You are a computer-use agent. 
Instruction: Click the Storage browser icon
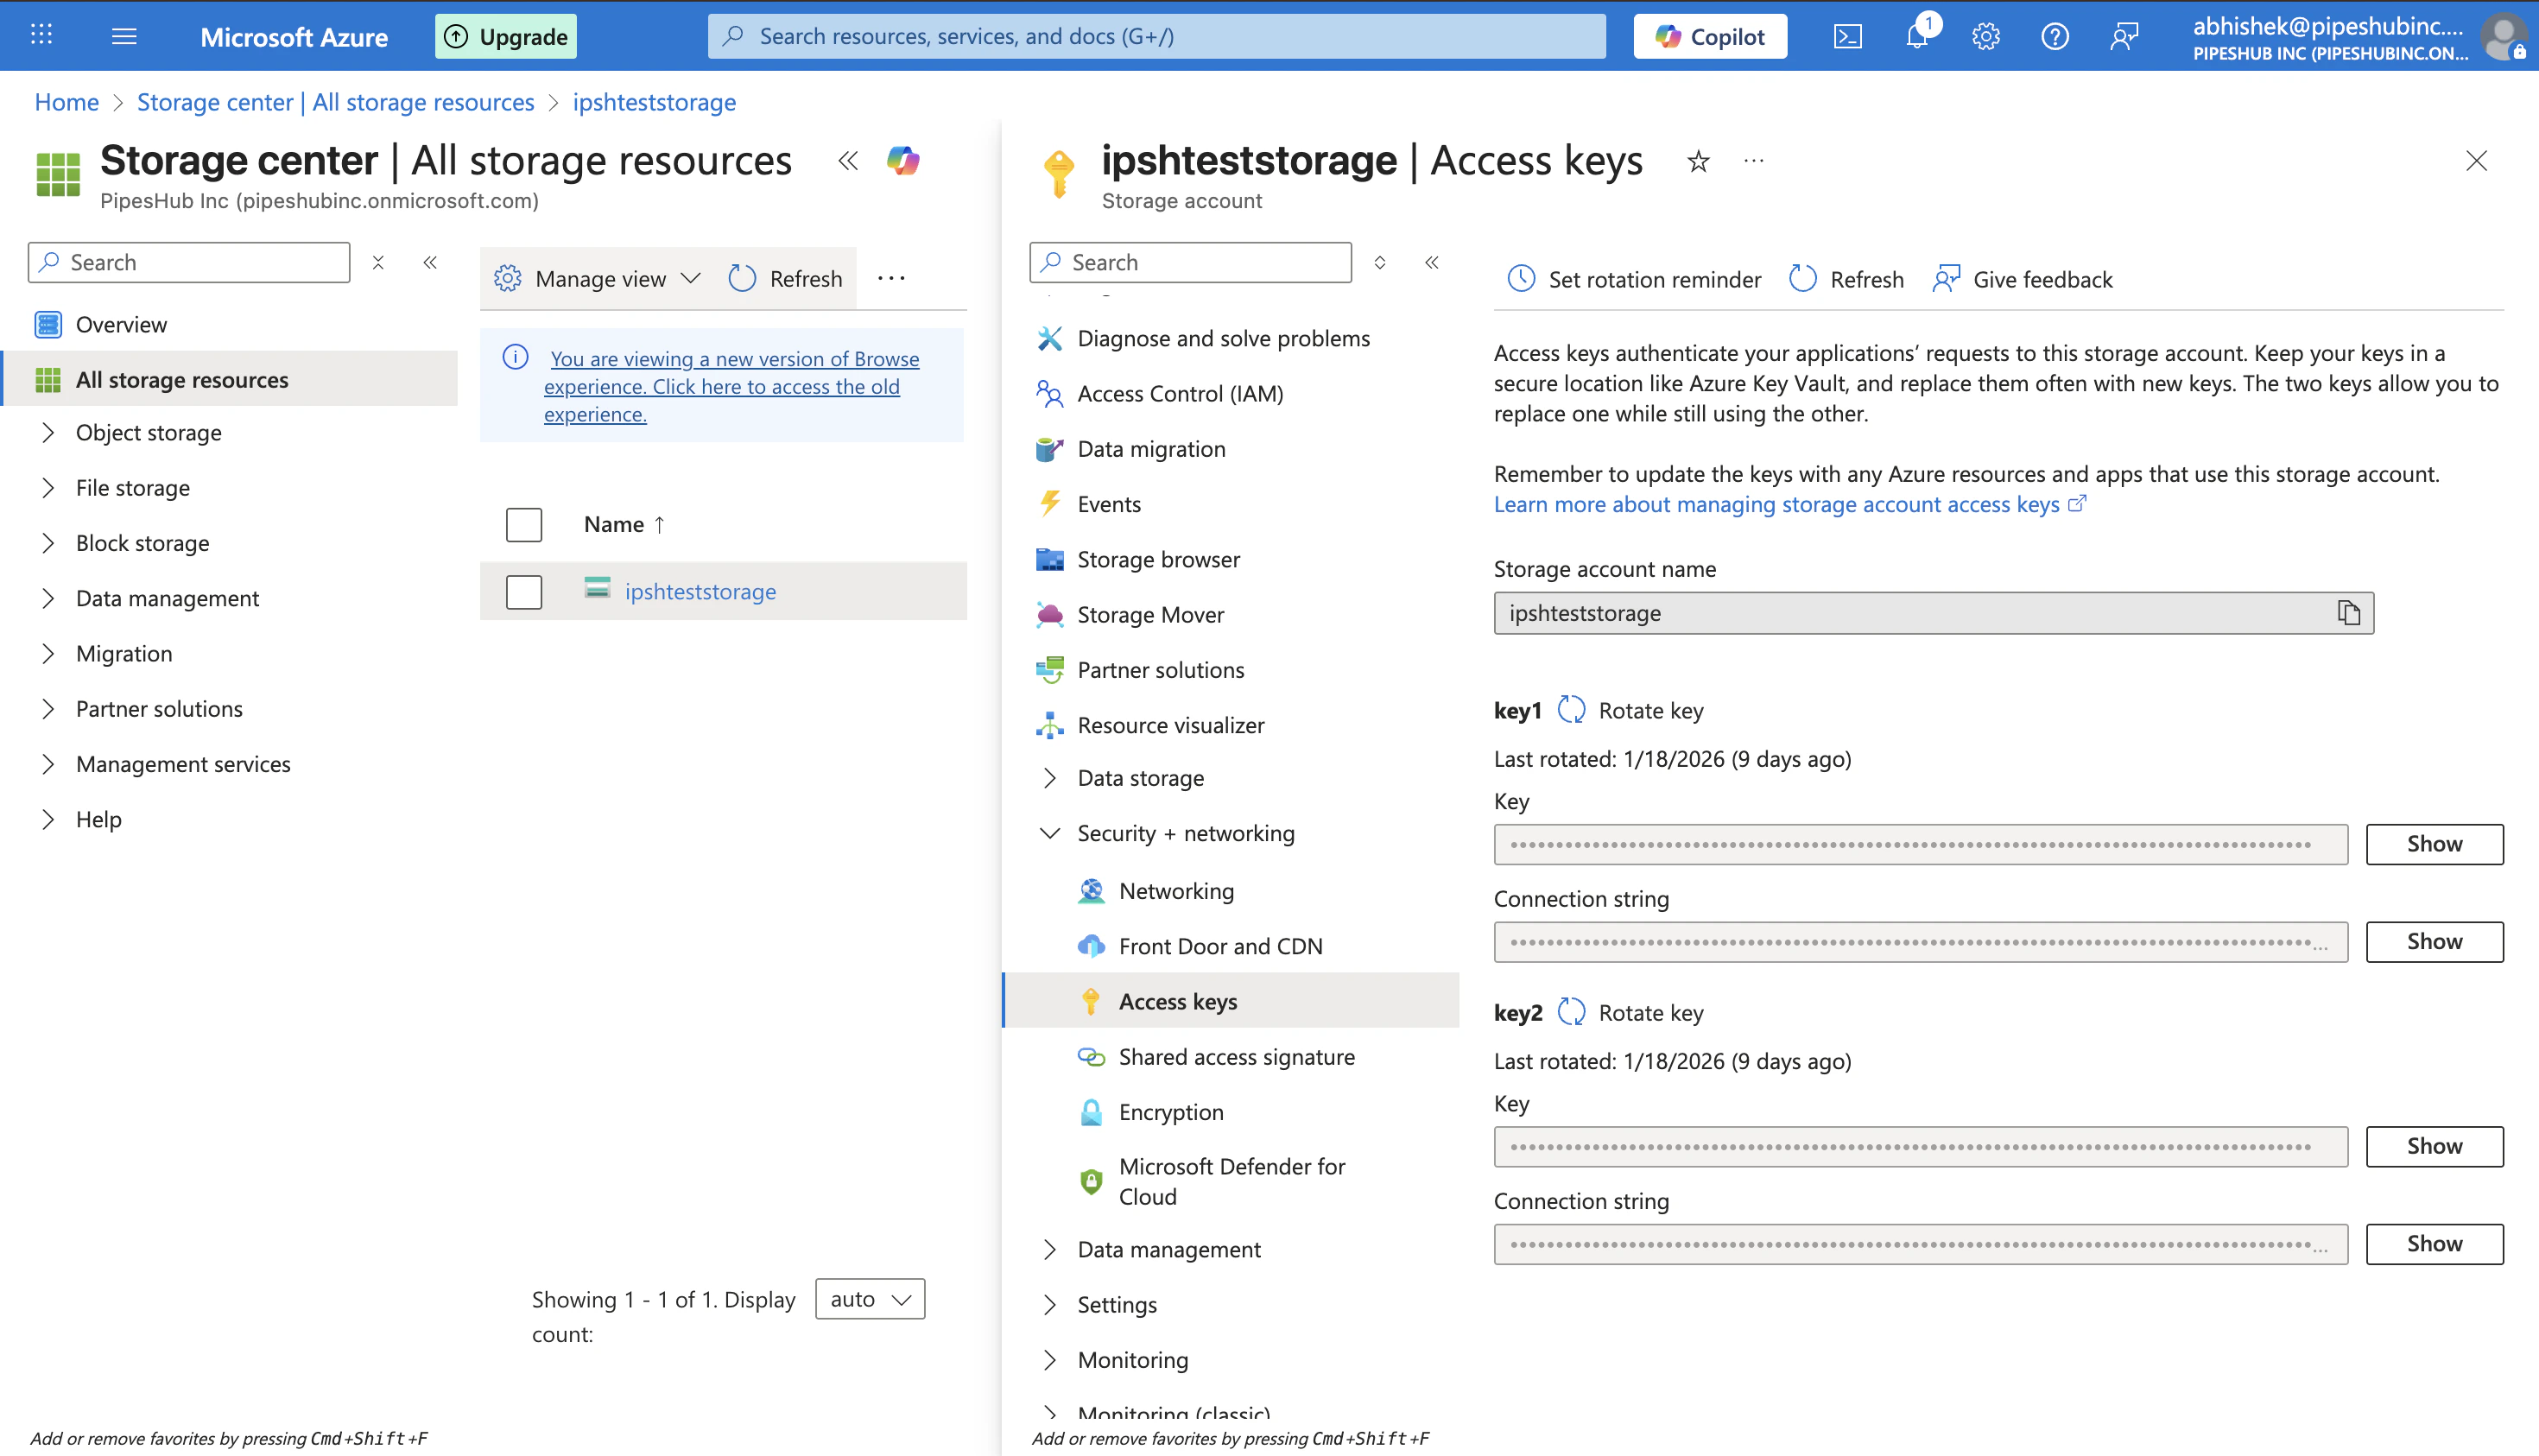tap(1049, 559)
